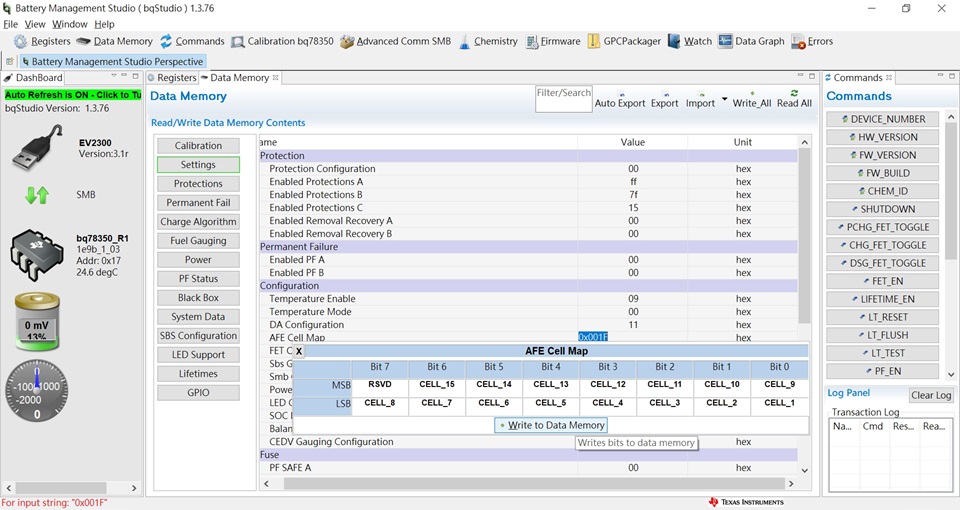Image resolution: width=960 pixels, height=510 pixels.
Task: Open the Lifetimes category
Action: click(x=198, y=373)
